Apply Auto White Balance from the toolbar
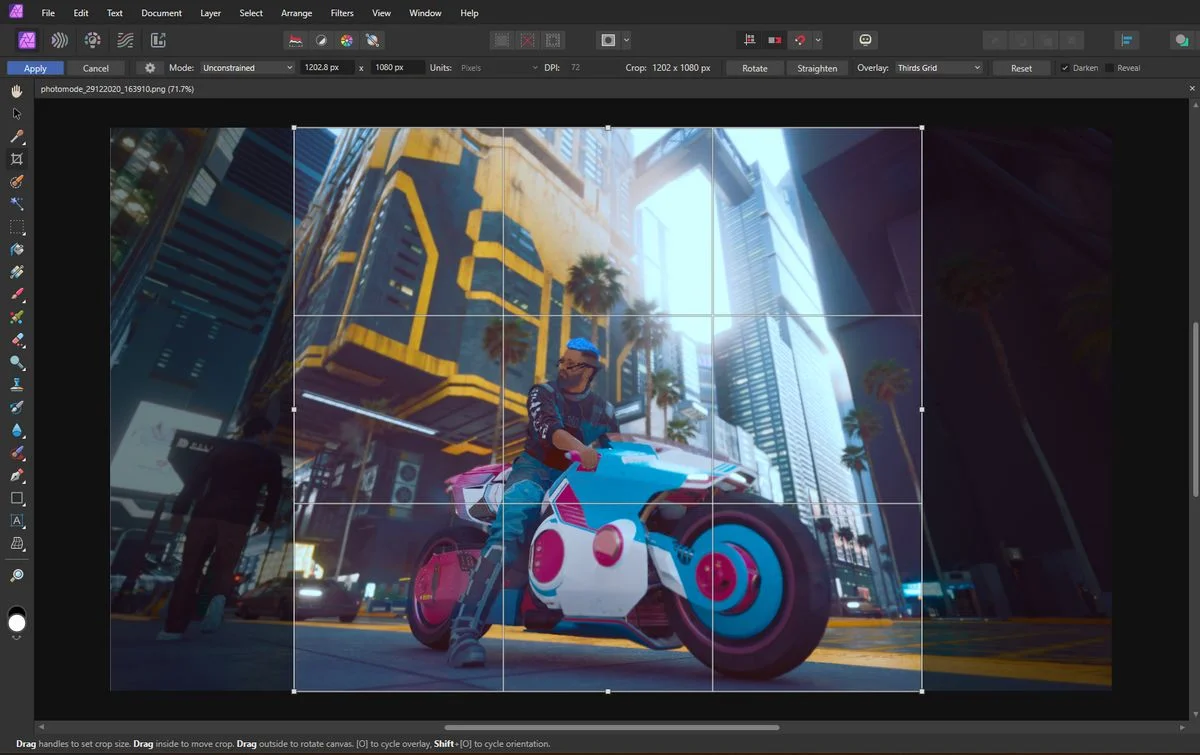Screen dimensions: 1200x755 pos(373,40)
